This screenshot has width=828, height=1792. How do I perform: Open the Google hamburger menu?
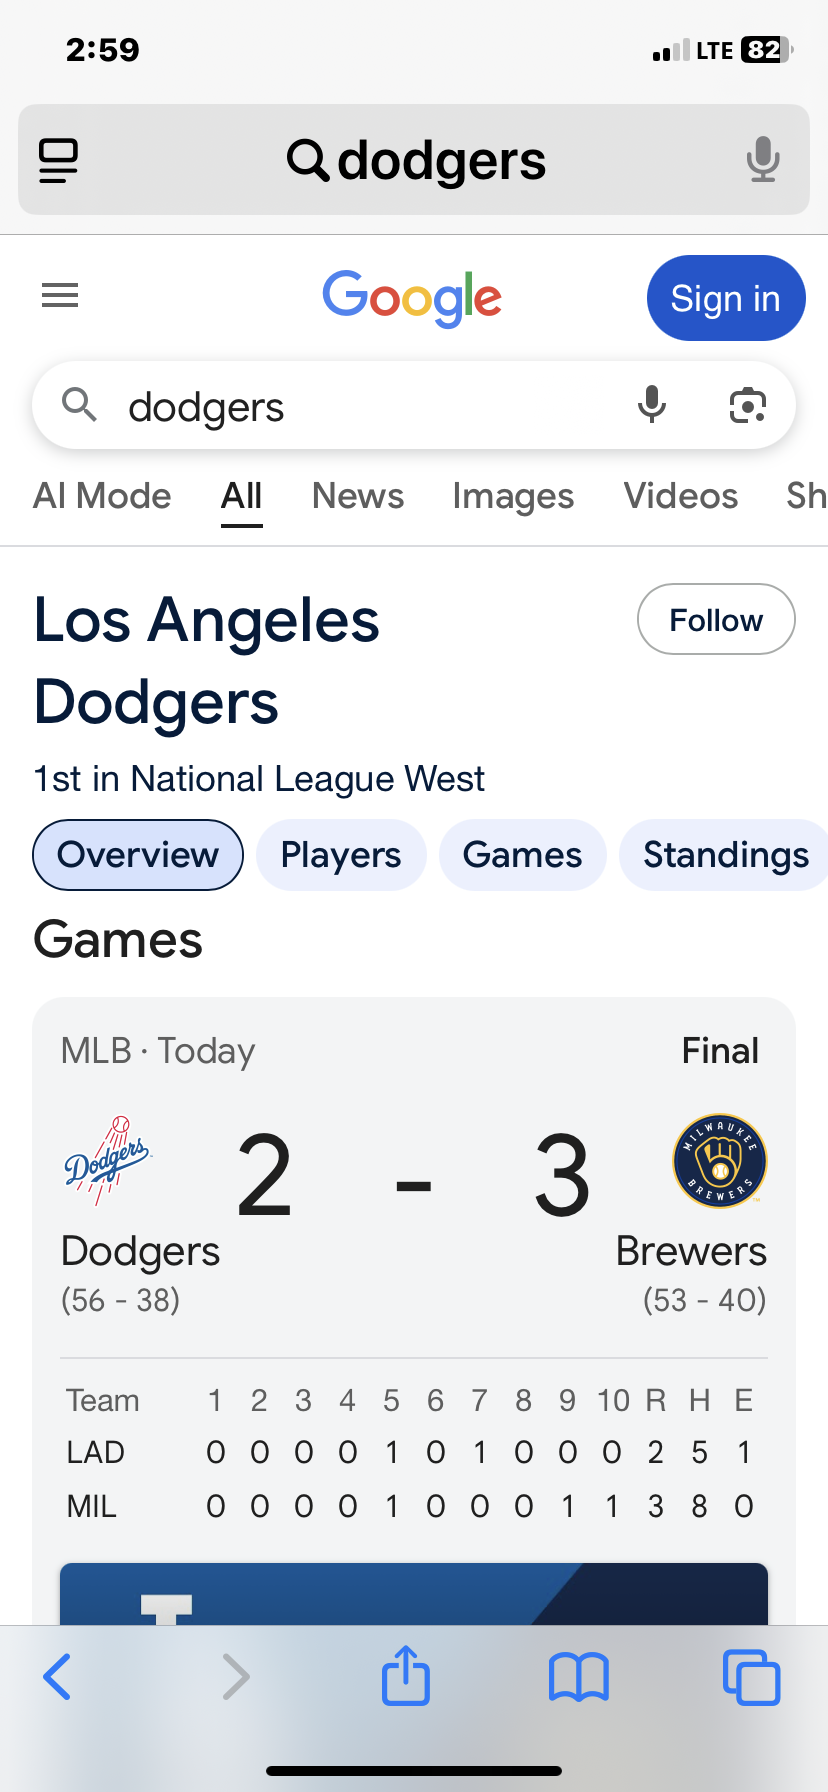click(x=60, y=296)
